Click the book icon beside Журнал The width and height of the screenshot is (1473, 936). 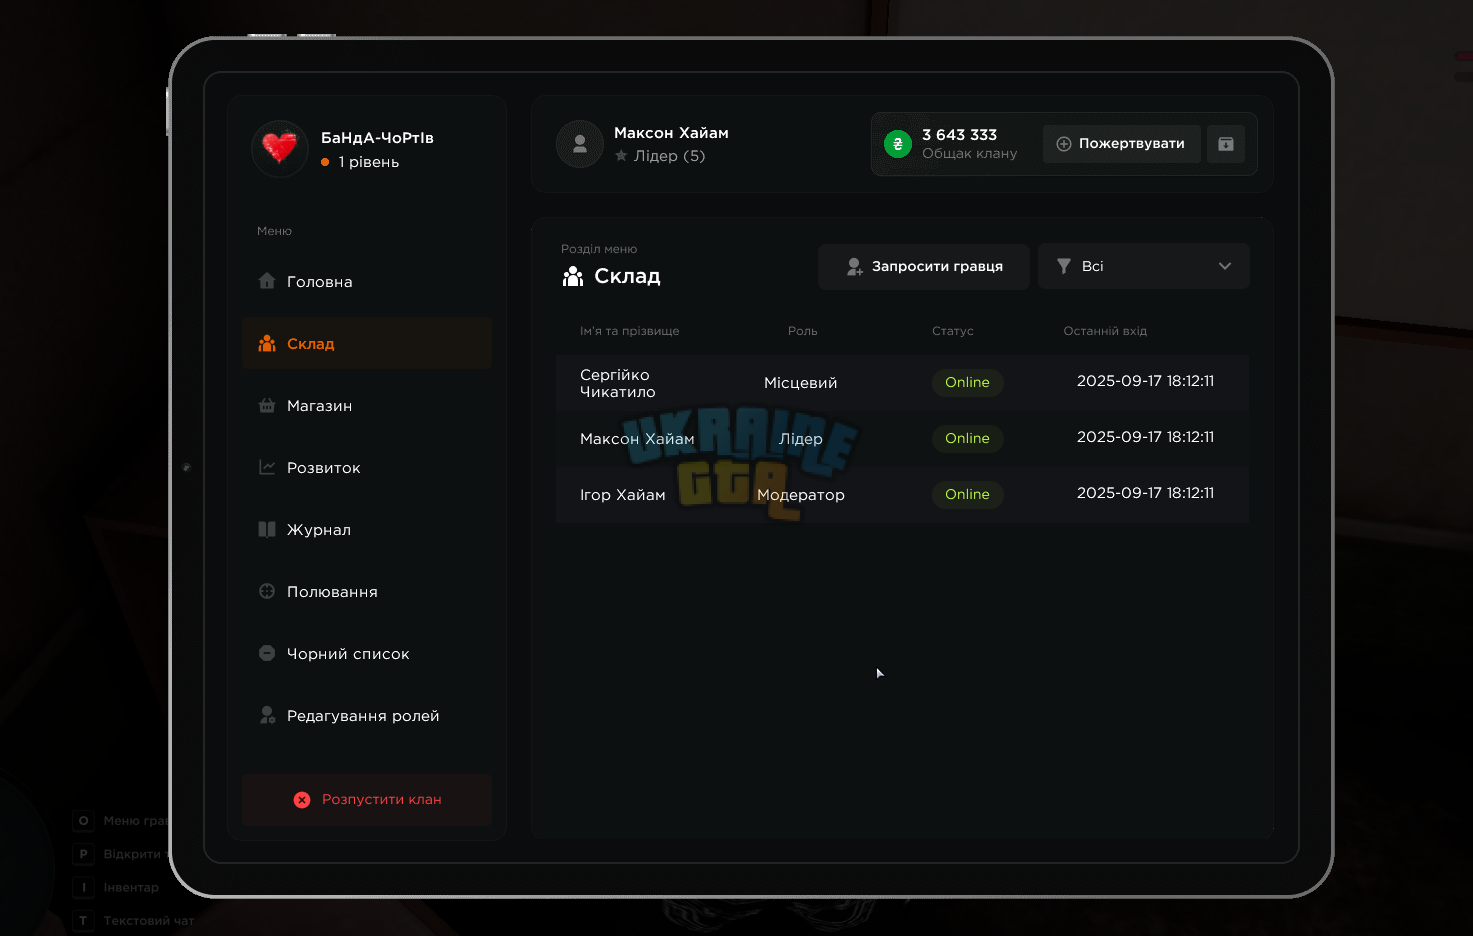click(267, 529)
